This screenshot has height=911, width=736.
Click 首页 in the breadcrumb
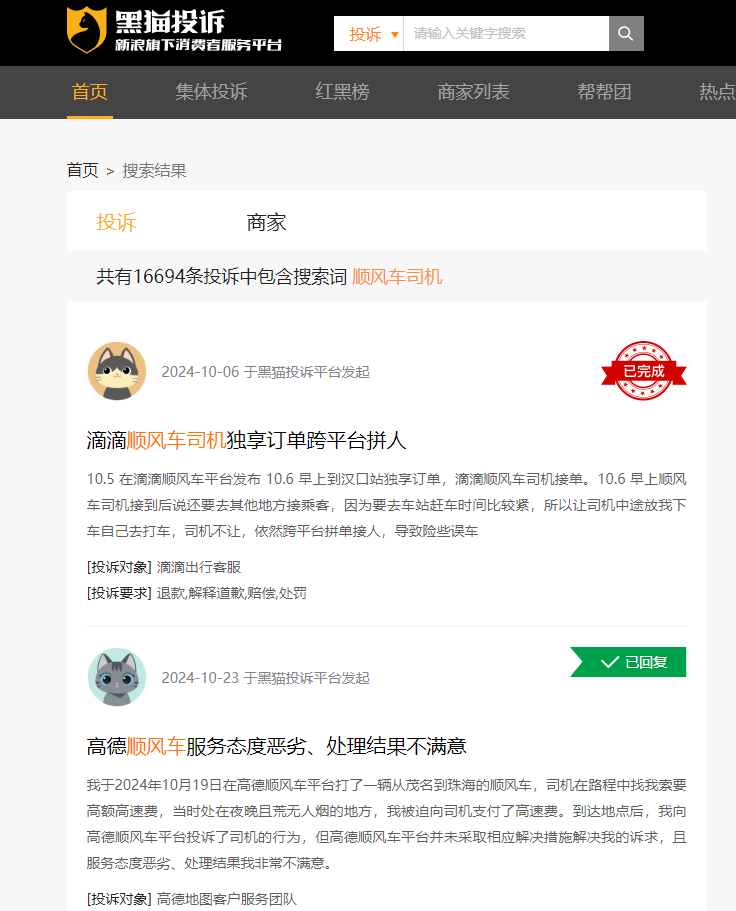(x=82, y=170)
